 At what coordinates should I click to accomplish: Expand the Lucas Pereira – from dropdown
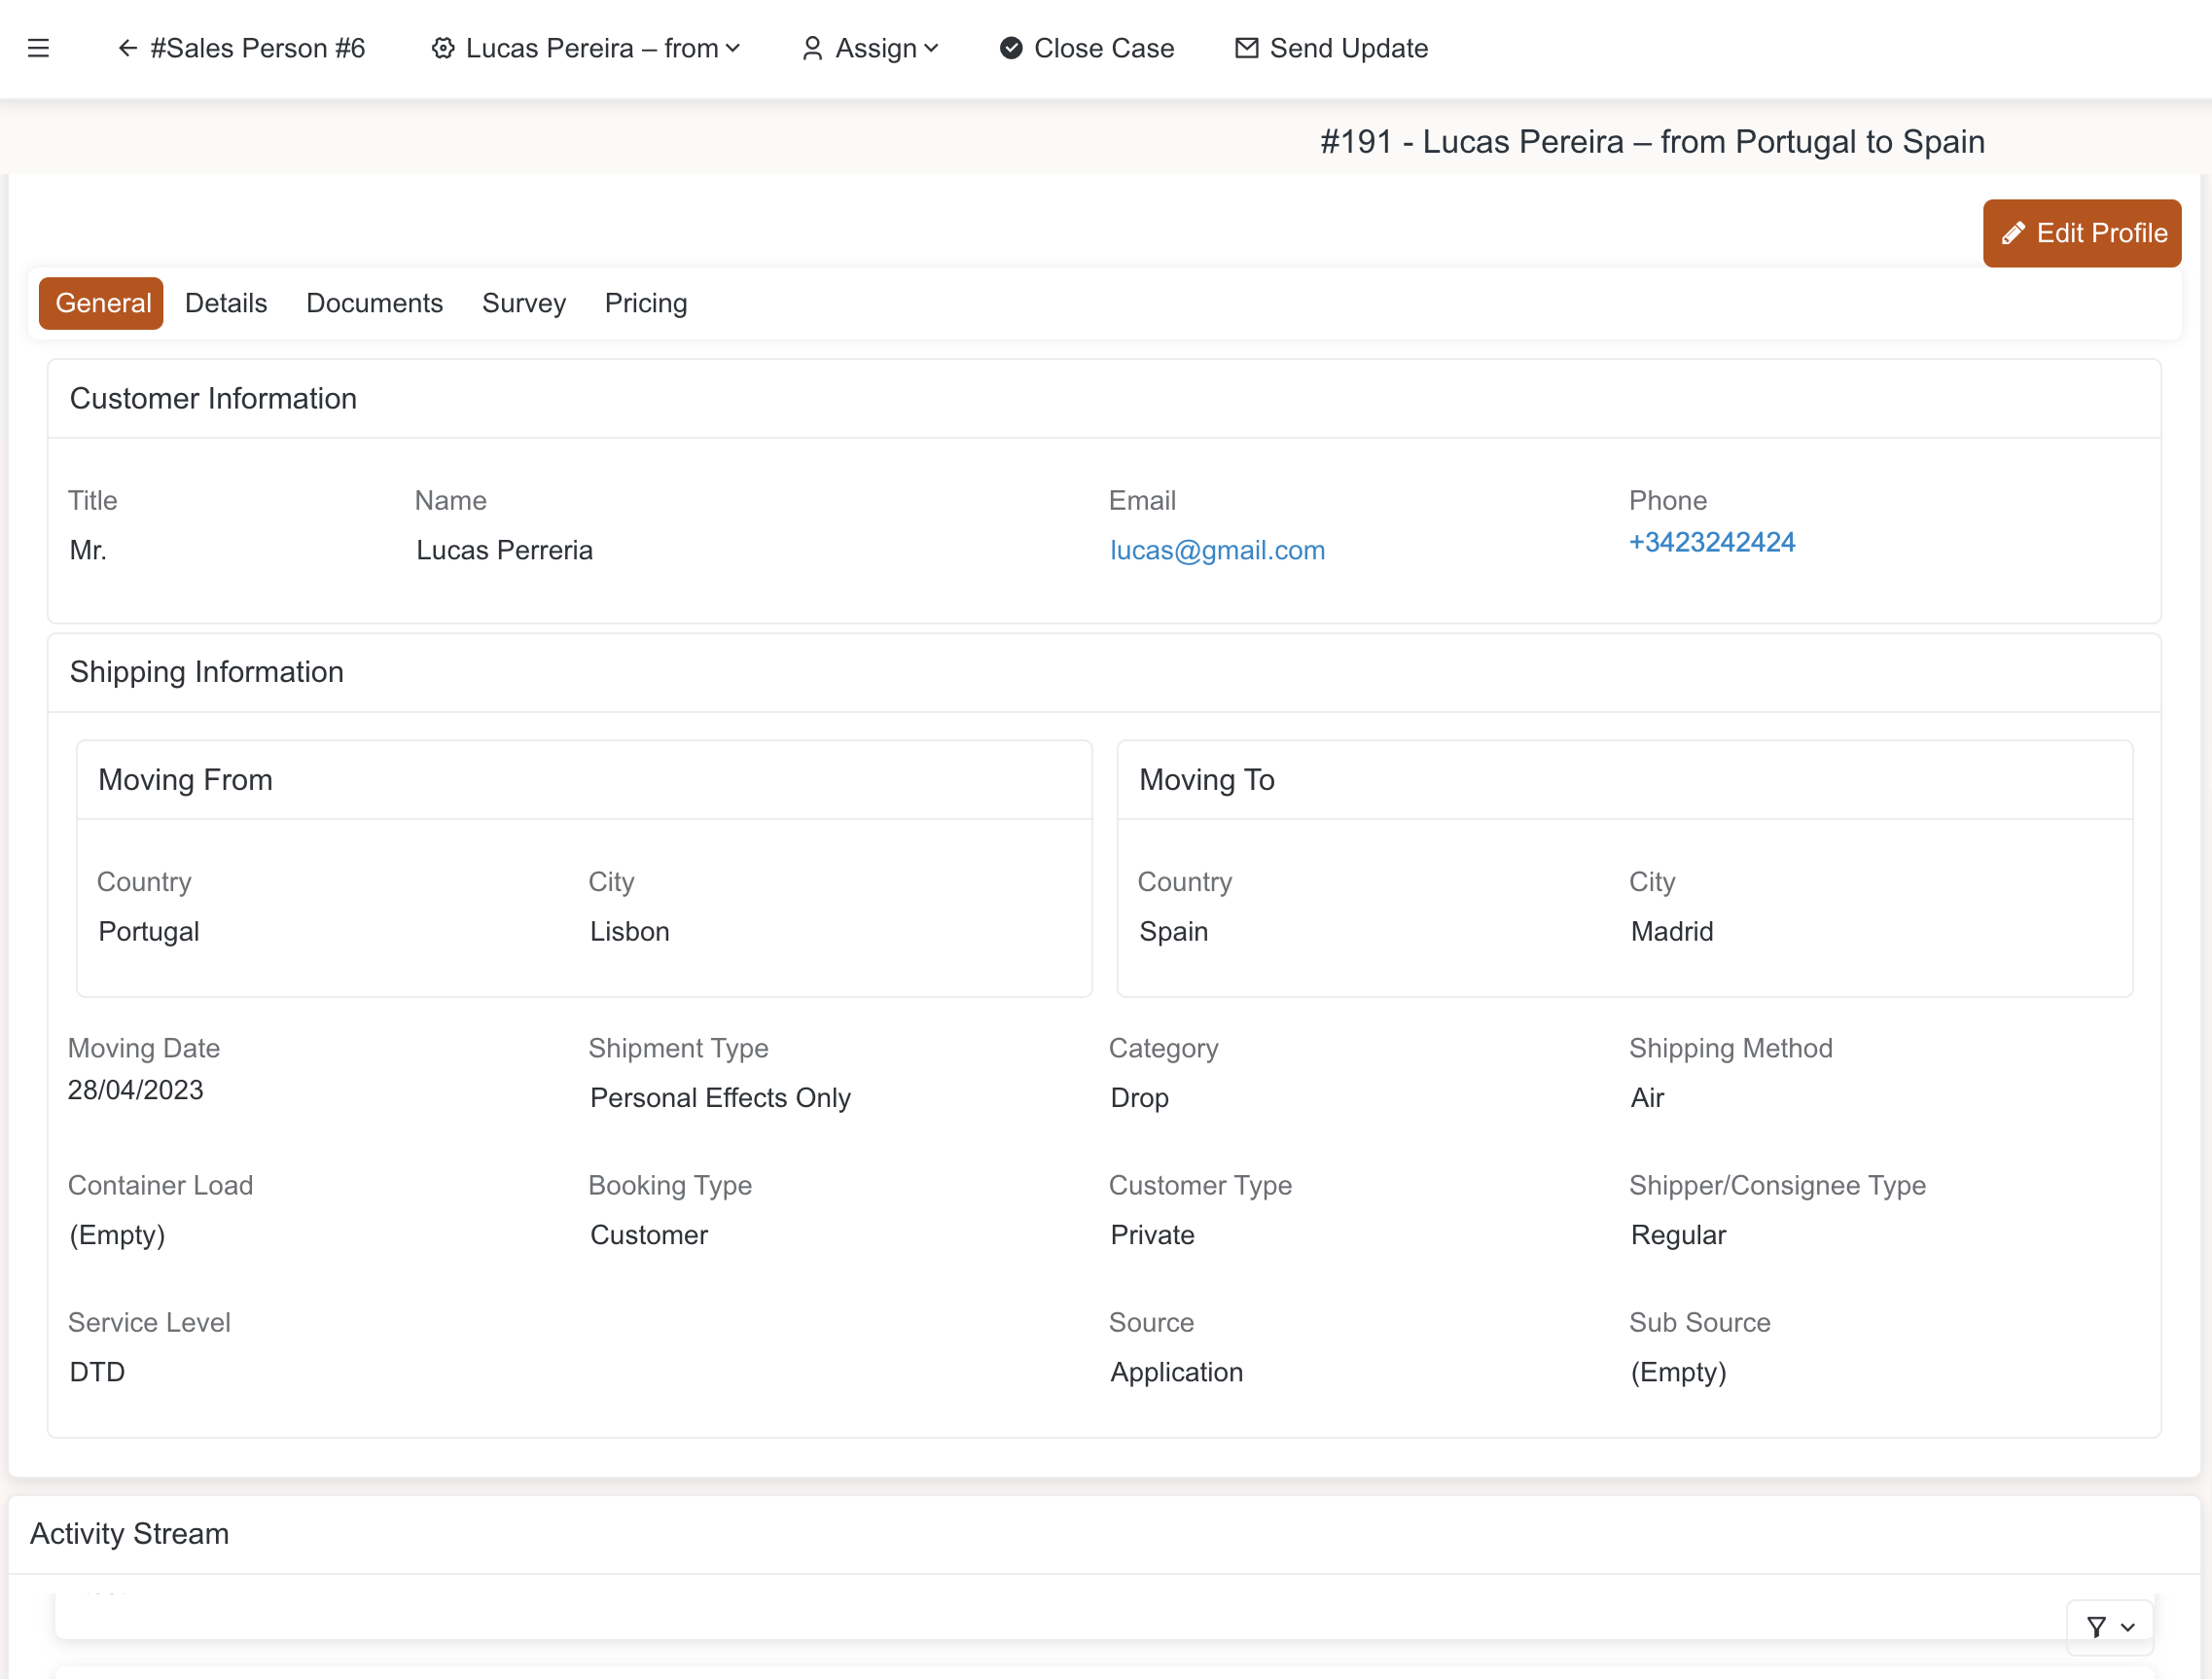(x=733, y=48)
